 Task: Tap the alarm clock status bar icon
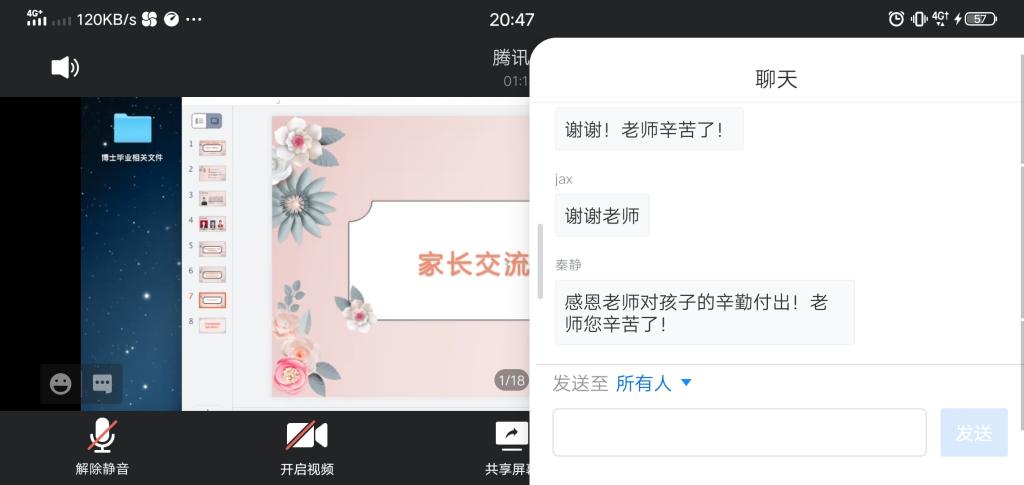pyautogui.click(x=897, y=19)
